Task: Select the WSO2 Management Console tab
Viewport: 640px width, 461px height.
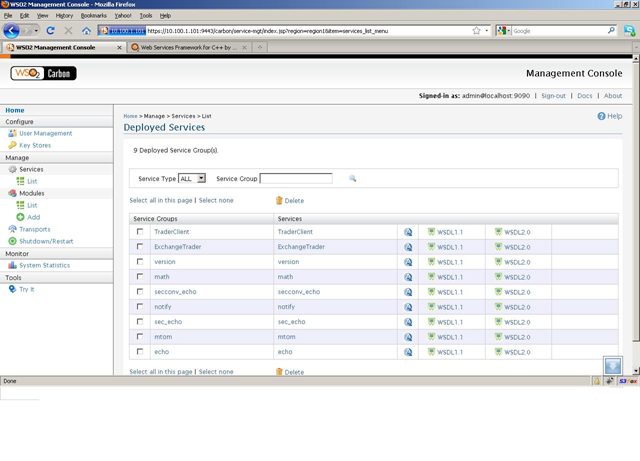Action: pos(64,47)
